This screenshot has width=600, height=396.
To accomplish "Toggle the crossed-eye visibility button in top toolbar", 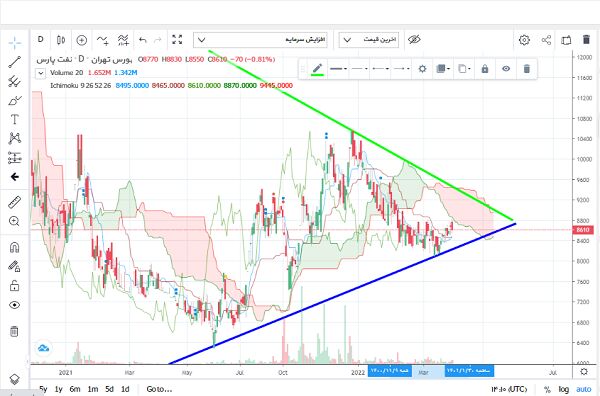I will point(414,40).
